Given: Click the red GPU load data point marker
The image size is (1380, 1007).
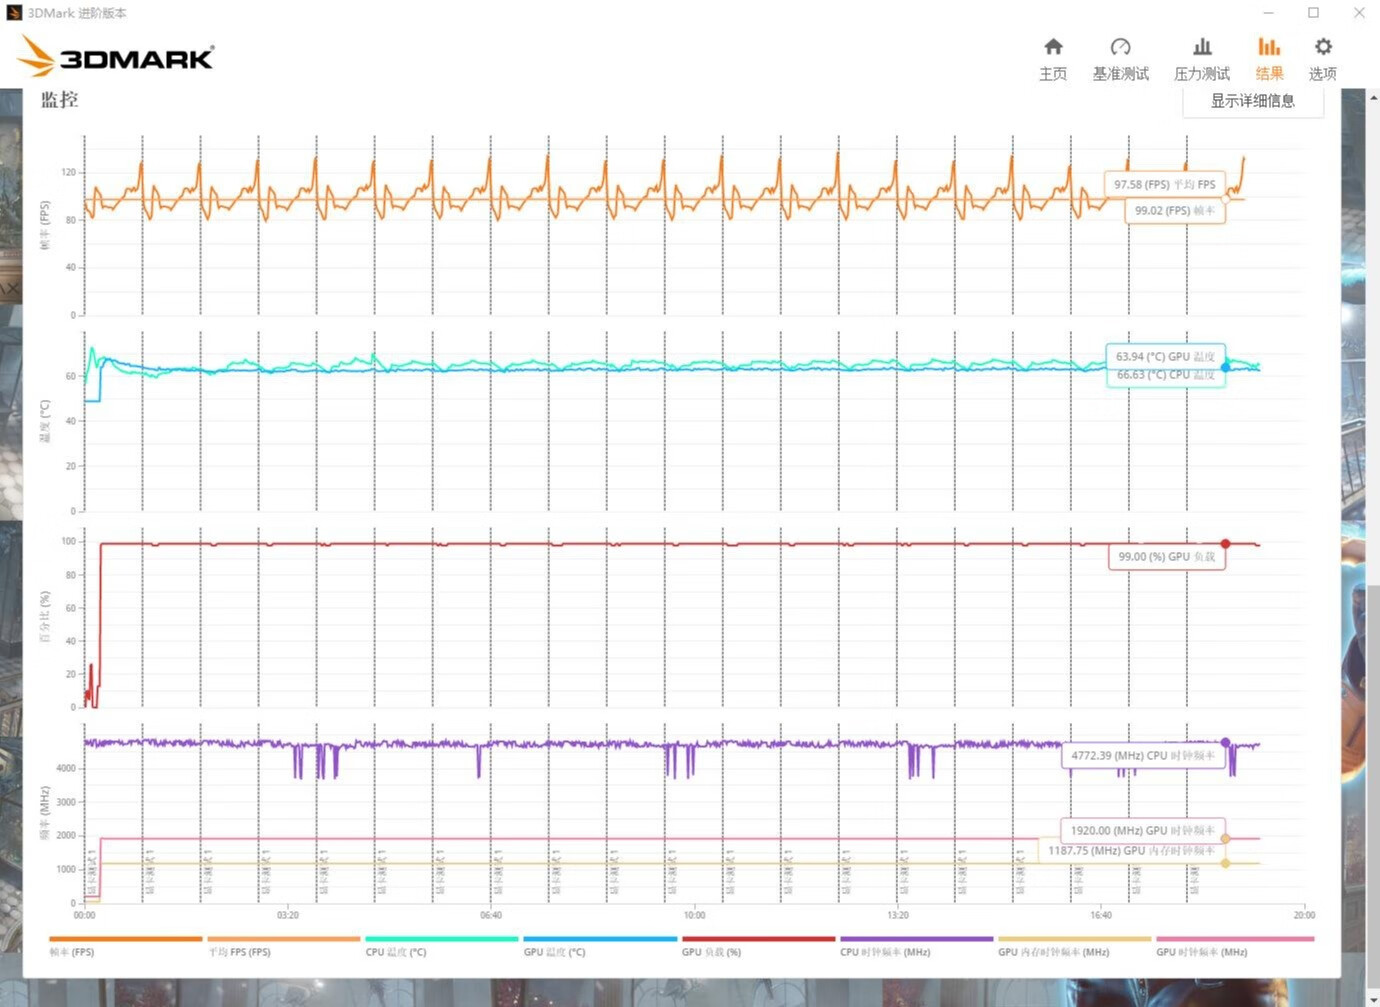Looking at the screenshot, I should (1225, 544).
